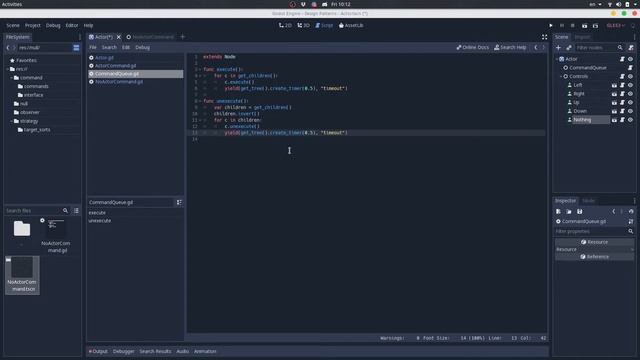
Task: Hide the Down node
Action: click(631, 111)
